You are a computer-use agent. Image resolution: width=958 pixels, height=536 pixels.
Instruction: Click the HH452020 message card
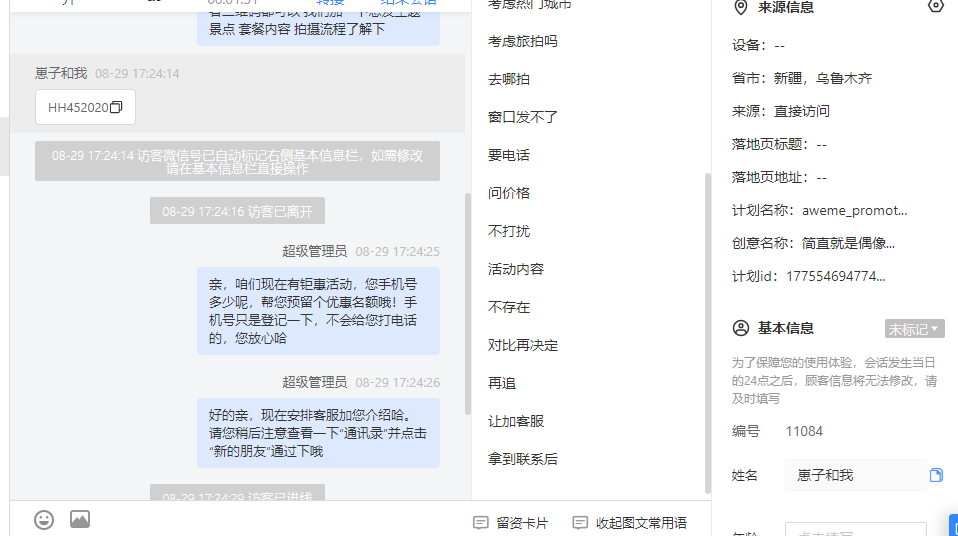pos(86,107)
